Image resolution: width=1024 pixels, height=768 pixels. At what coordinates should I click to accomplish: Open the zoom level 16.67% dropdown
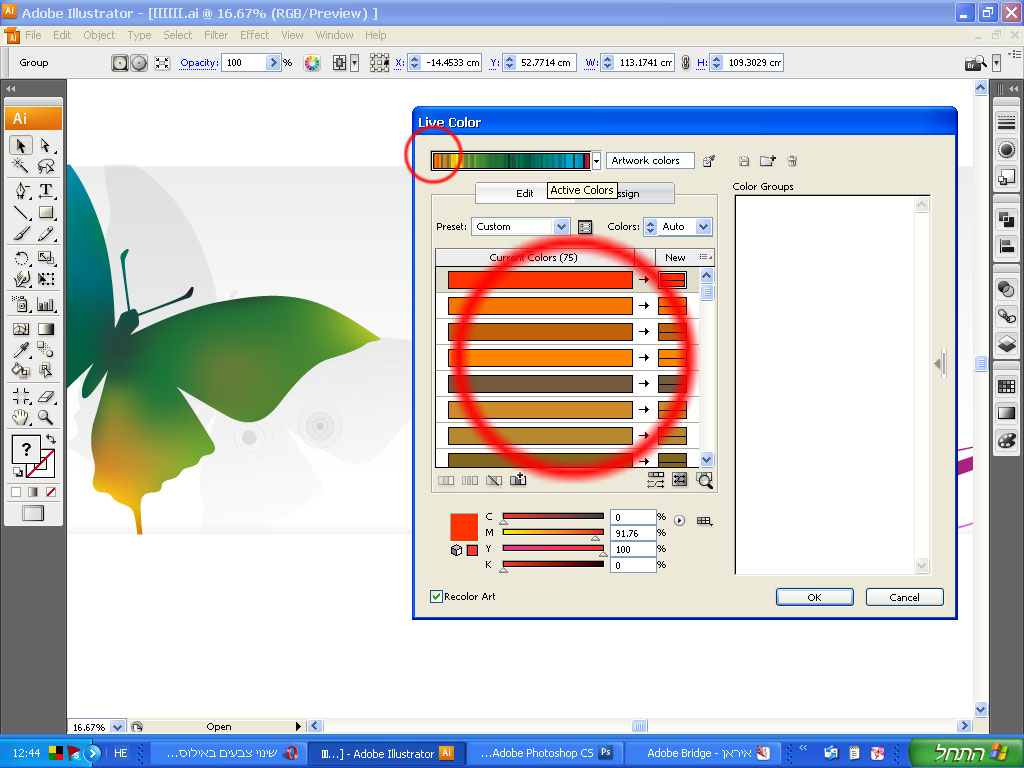coord(118,726)
